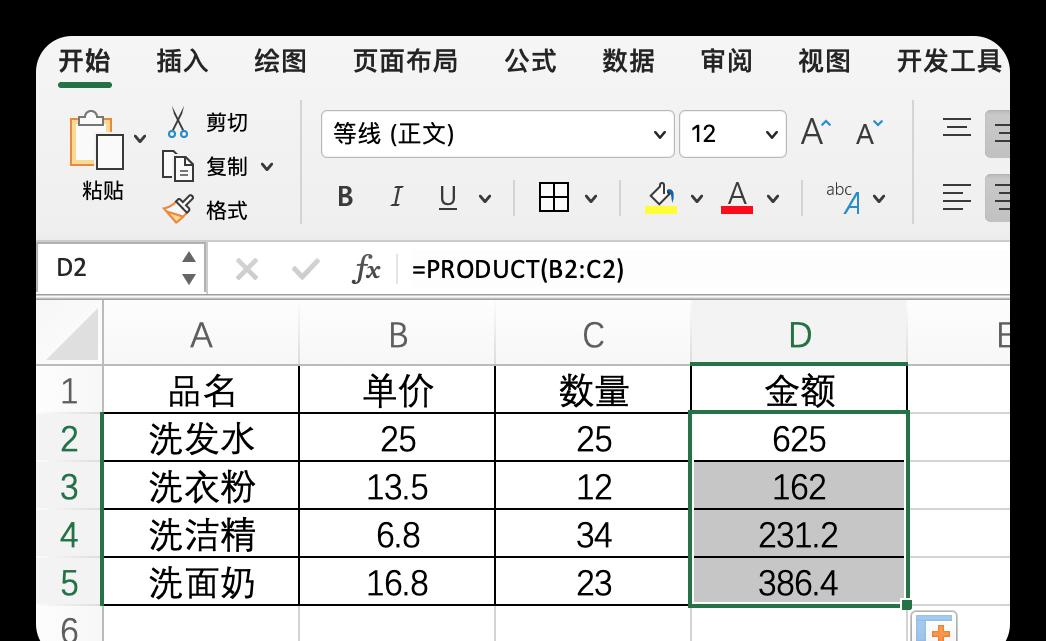Cancel formula entry with X icon
The height and width of the screenshot is (641, 1046).
point(247,269)
